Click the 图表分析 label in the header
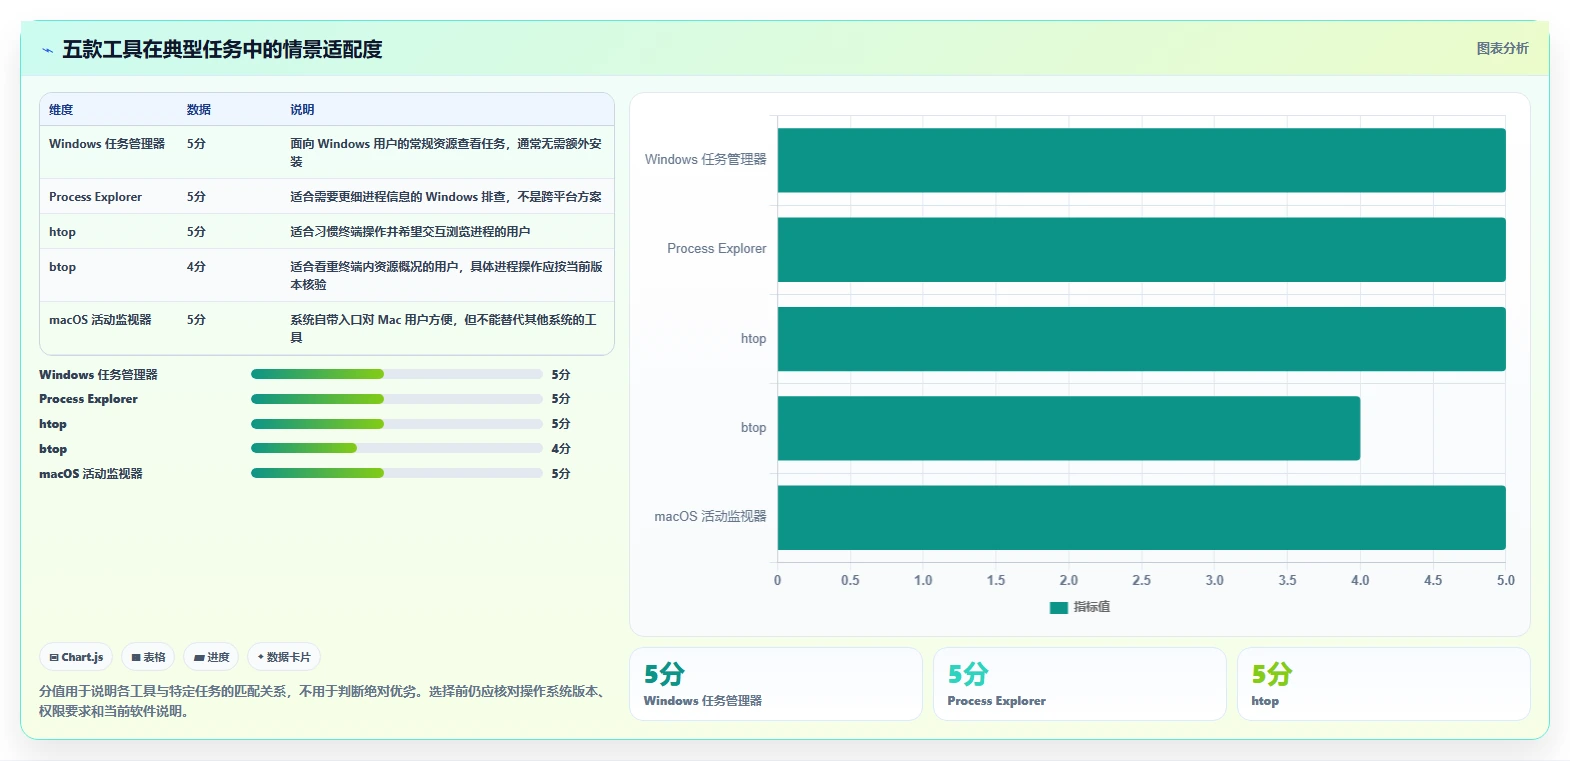 click(x=1502, y=48)
